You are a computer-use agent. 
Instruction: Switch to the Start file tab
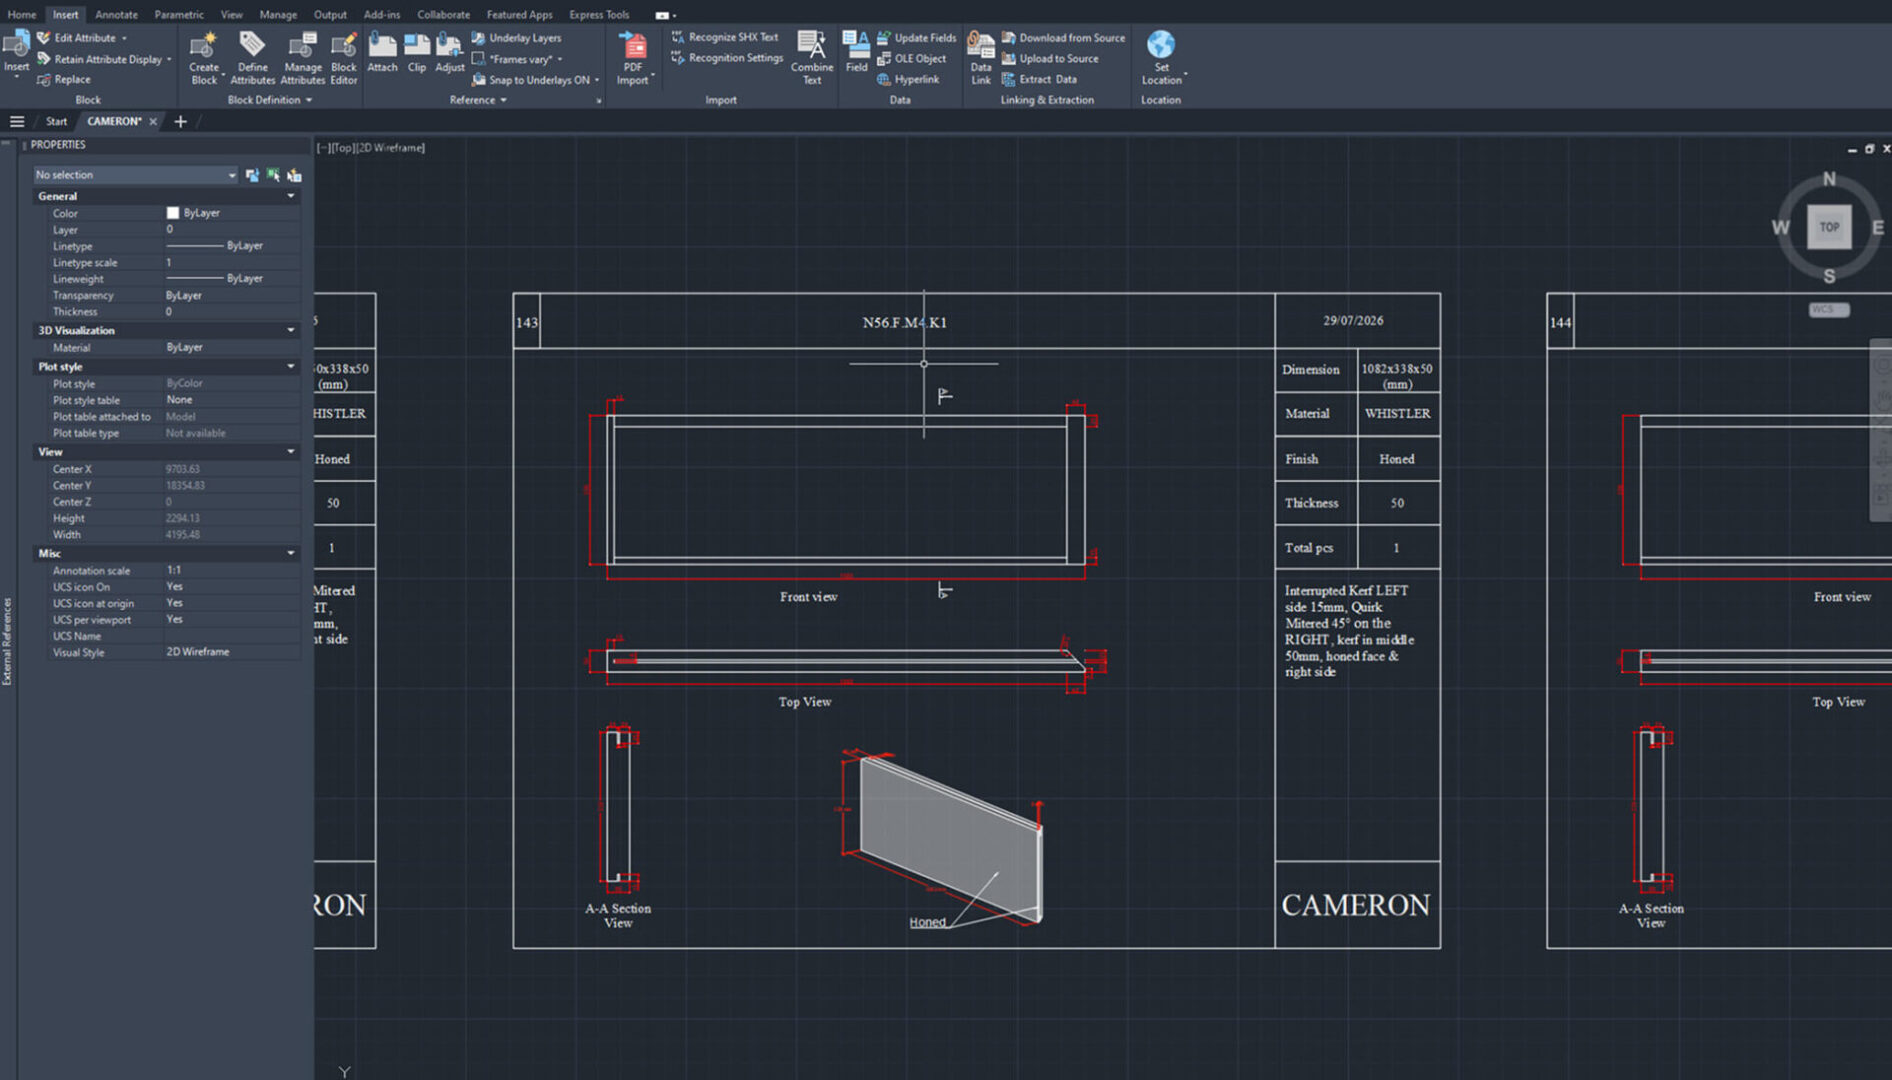tap(56, 122)
